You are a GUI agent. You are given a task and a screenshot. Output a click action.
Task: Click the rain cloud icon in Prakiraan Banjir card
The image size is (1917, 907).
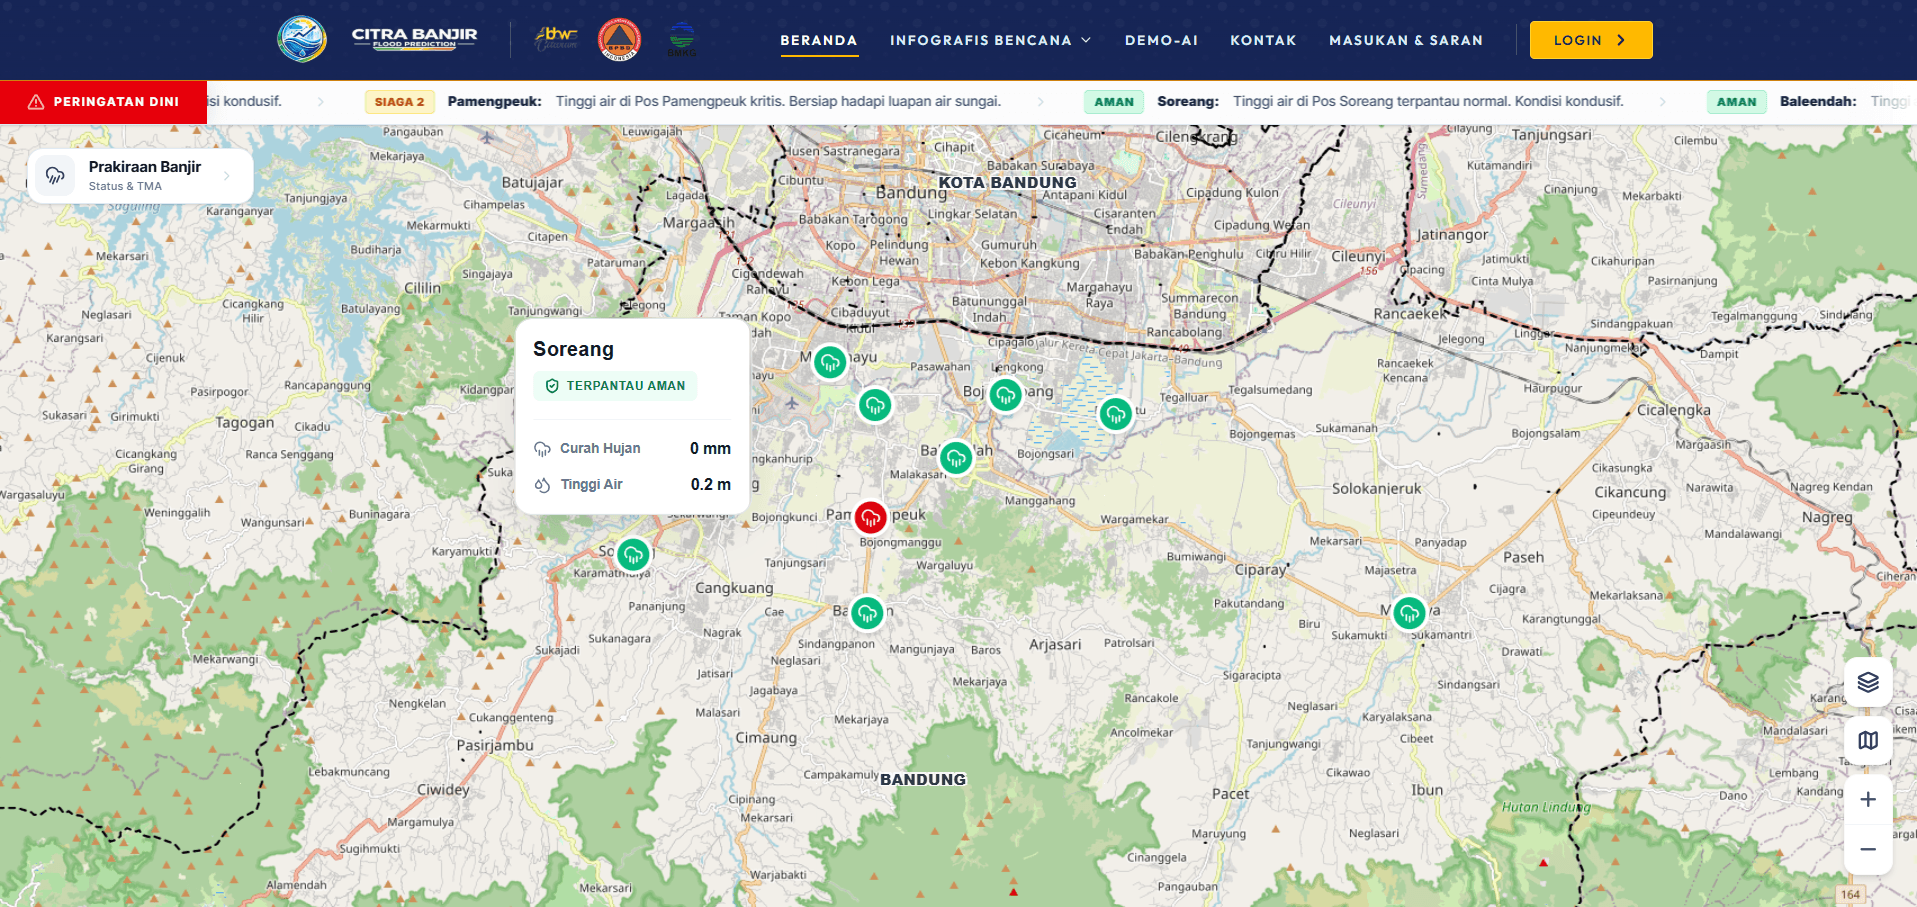tap(55, 176)
